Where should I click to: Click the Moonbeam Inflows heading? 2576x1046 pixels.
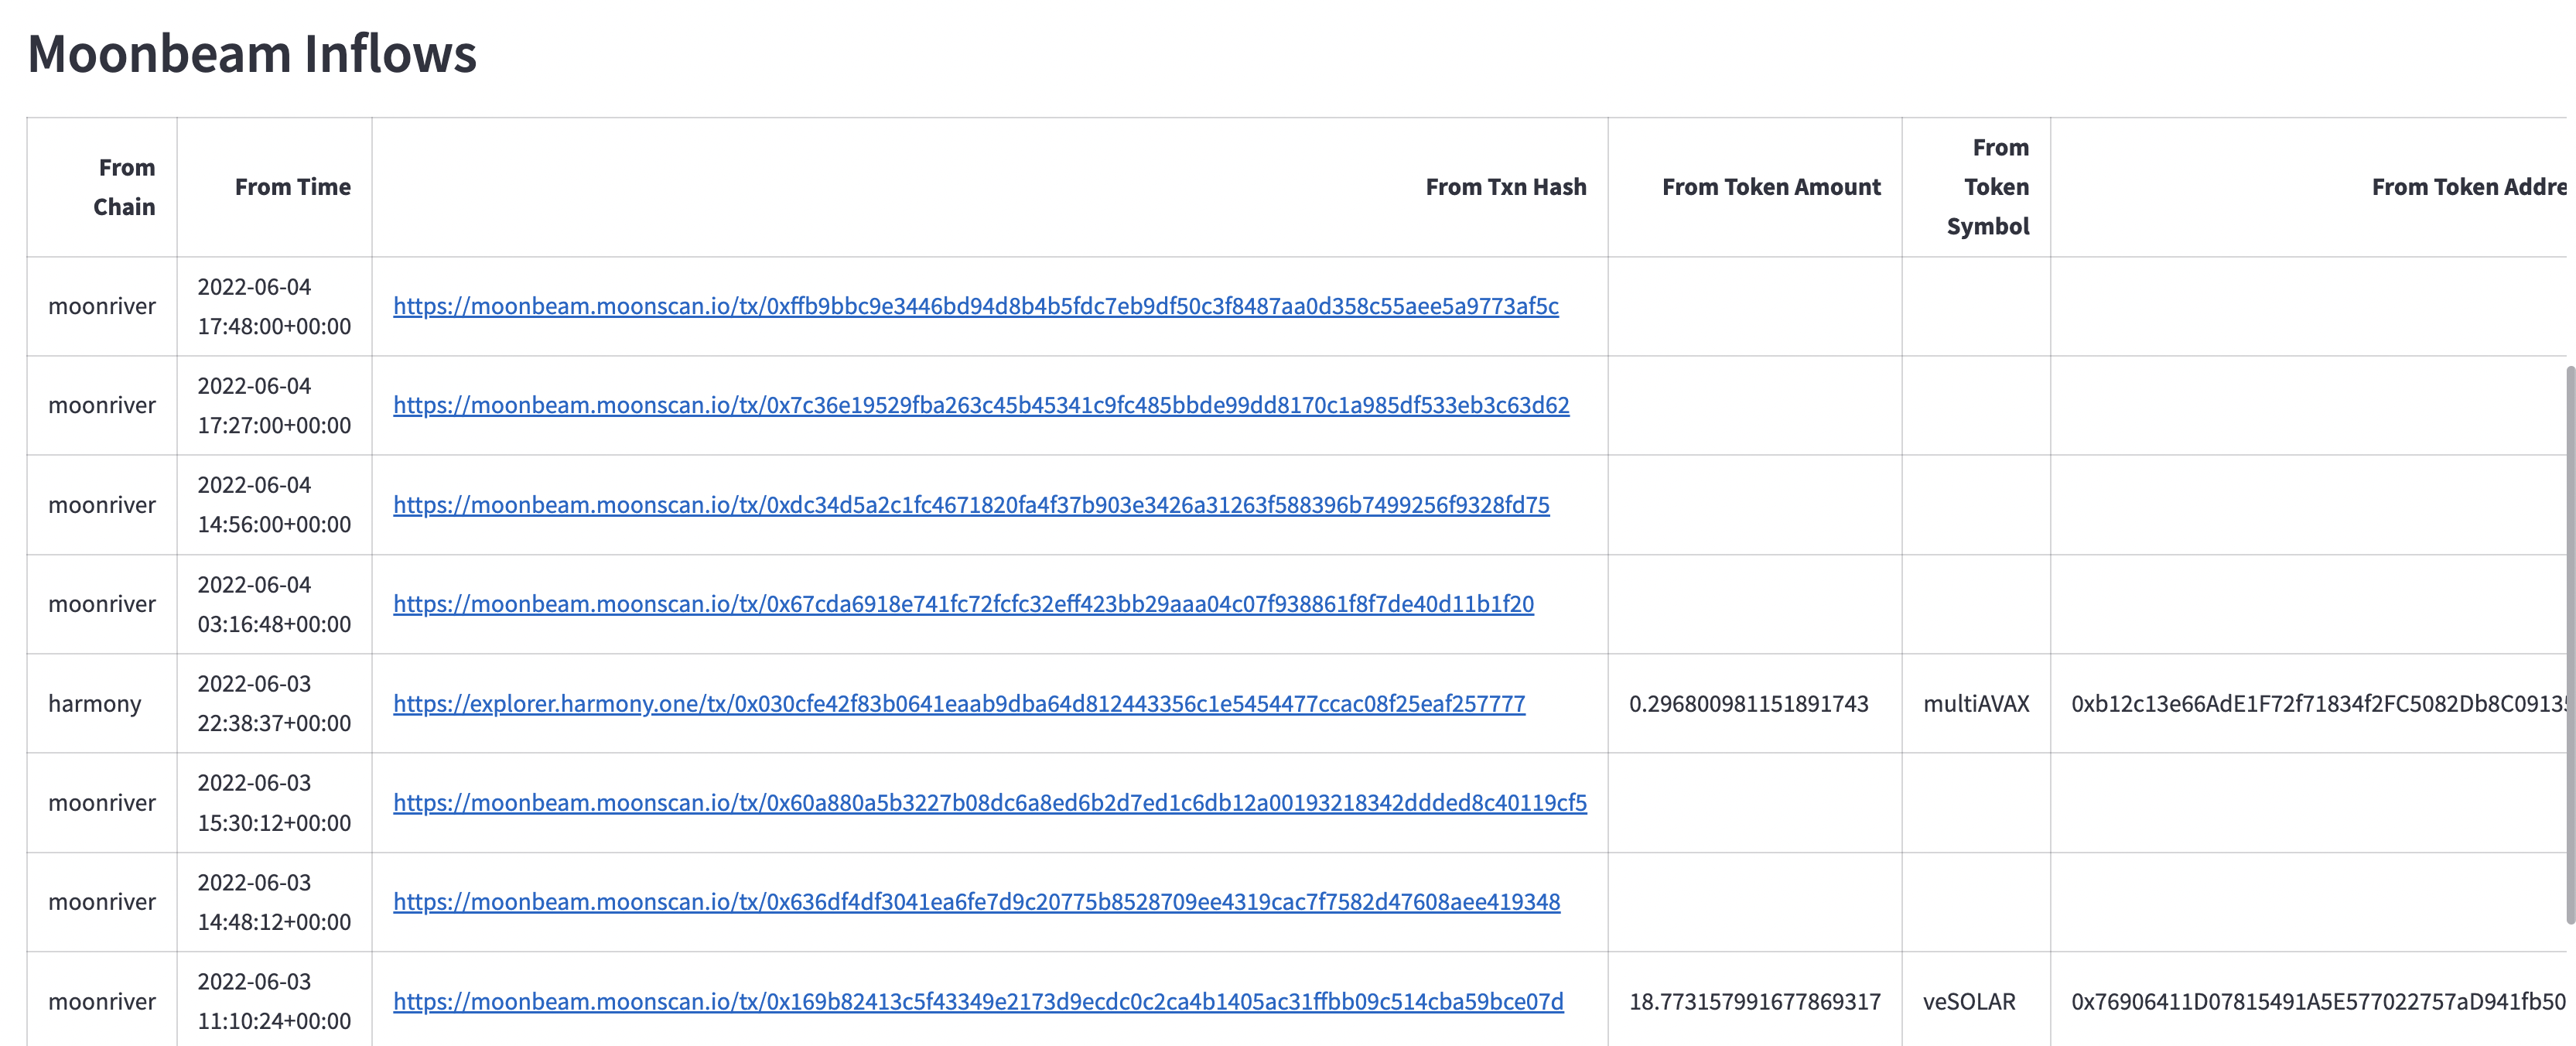[252, 53]
